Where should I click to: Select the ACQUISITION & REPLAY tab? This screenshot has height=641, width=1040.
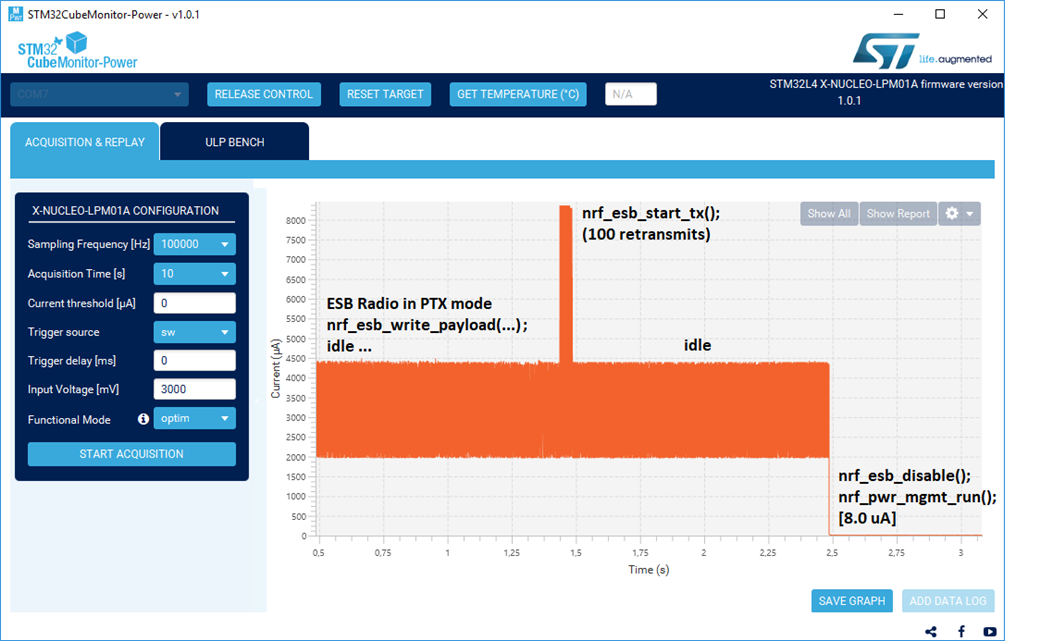[85, 142]
